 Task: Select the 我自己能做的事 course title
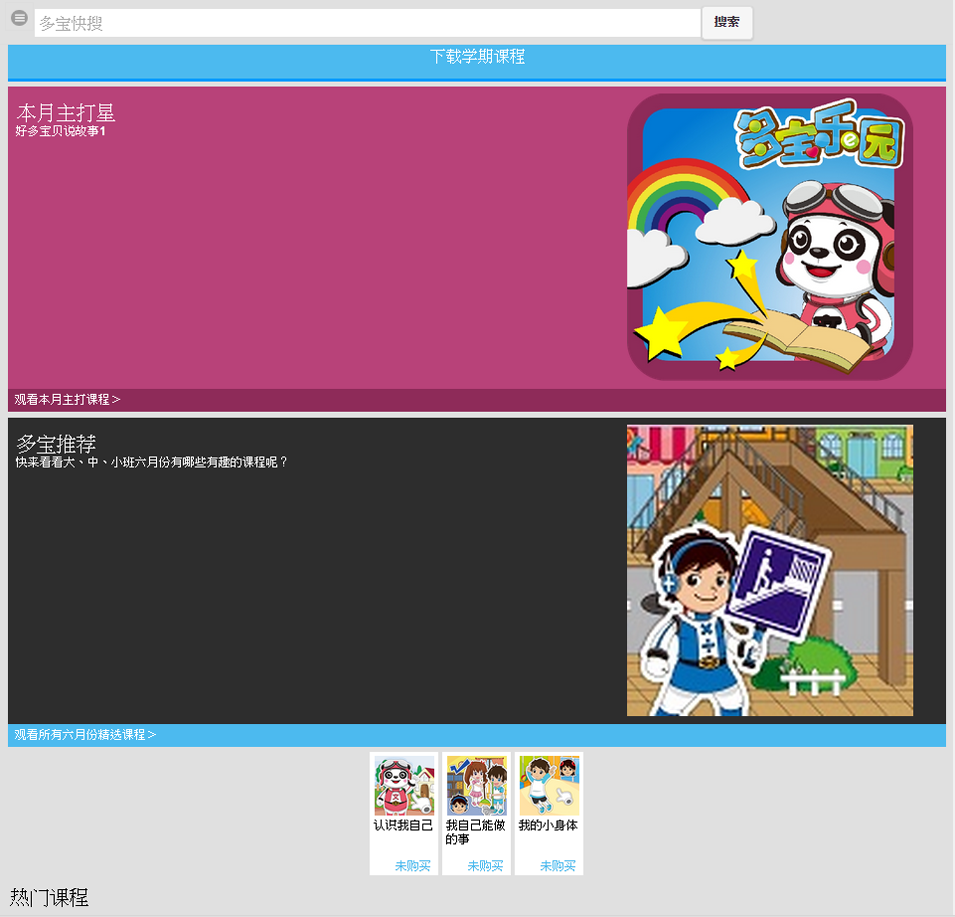pyautogui.click(x=476, y=832)
